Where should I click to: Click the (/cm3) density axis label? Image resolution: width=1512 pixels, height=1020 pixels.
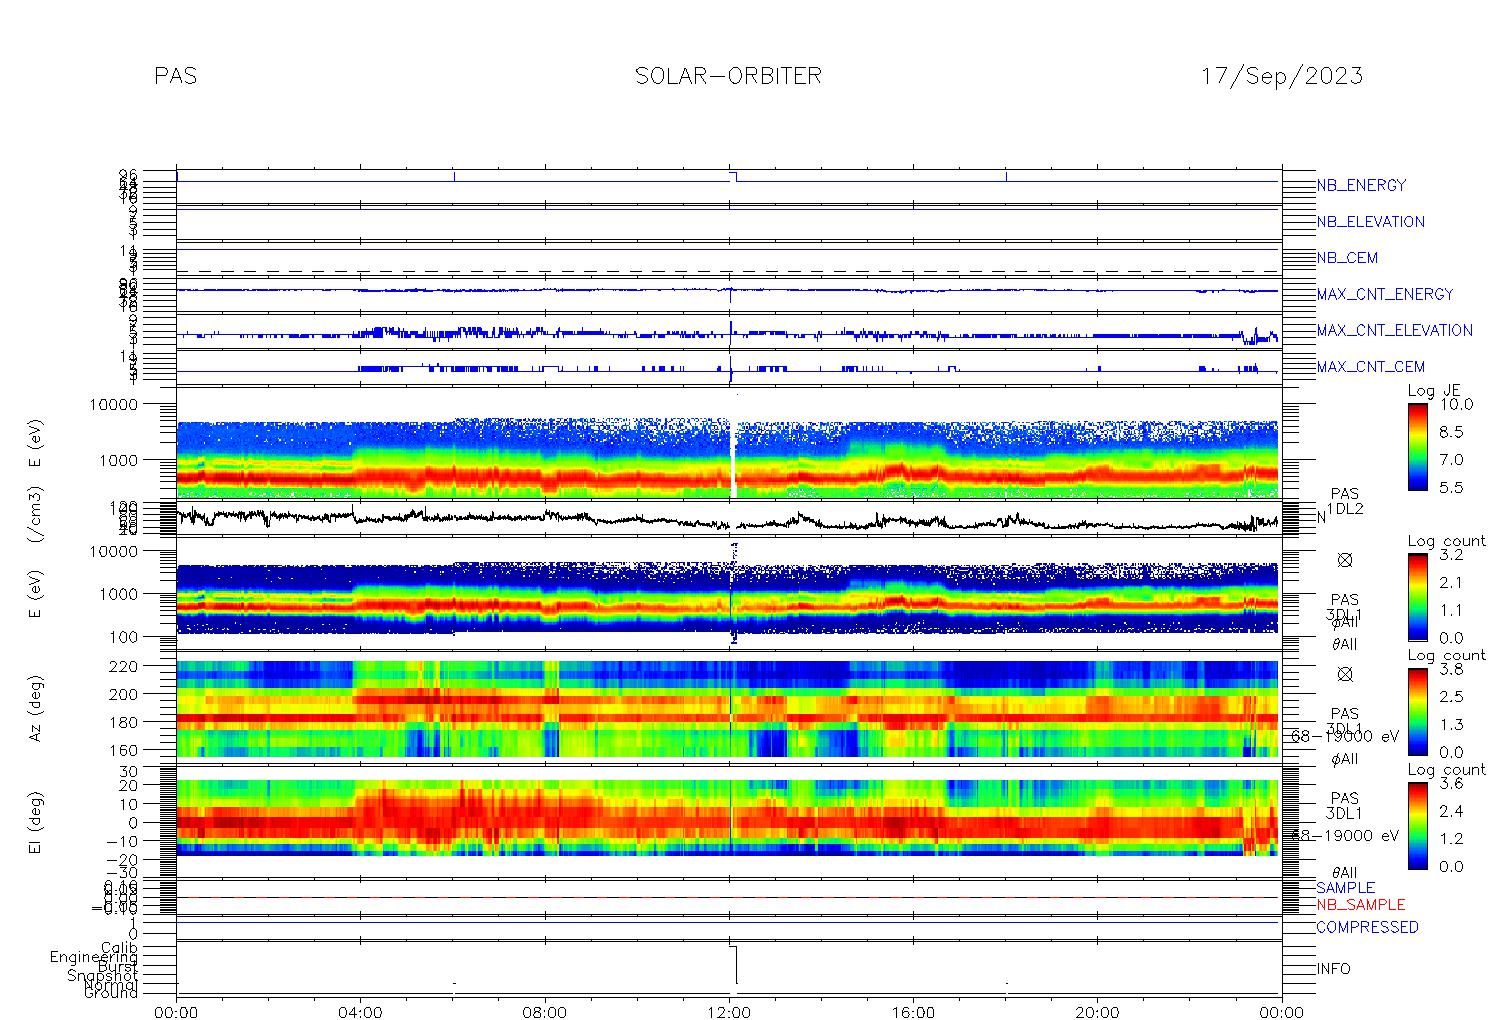point(36,516)
